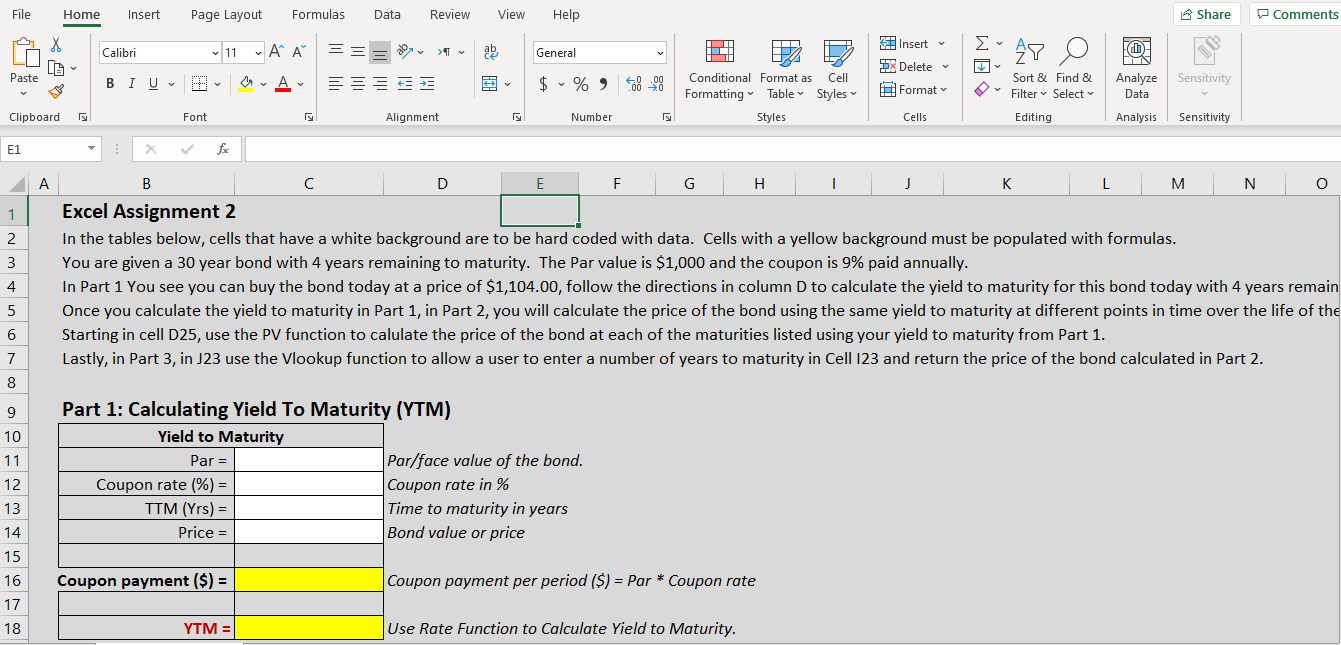Apply the yellow Fill Color swatch
The image size is (1341, 645).
tap(245, 84)
